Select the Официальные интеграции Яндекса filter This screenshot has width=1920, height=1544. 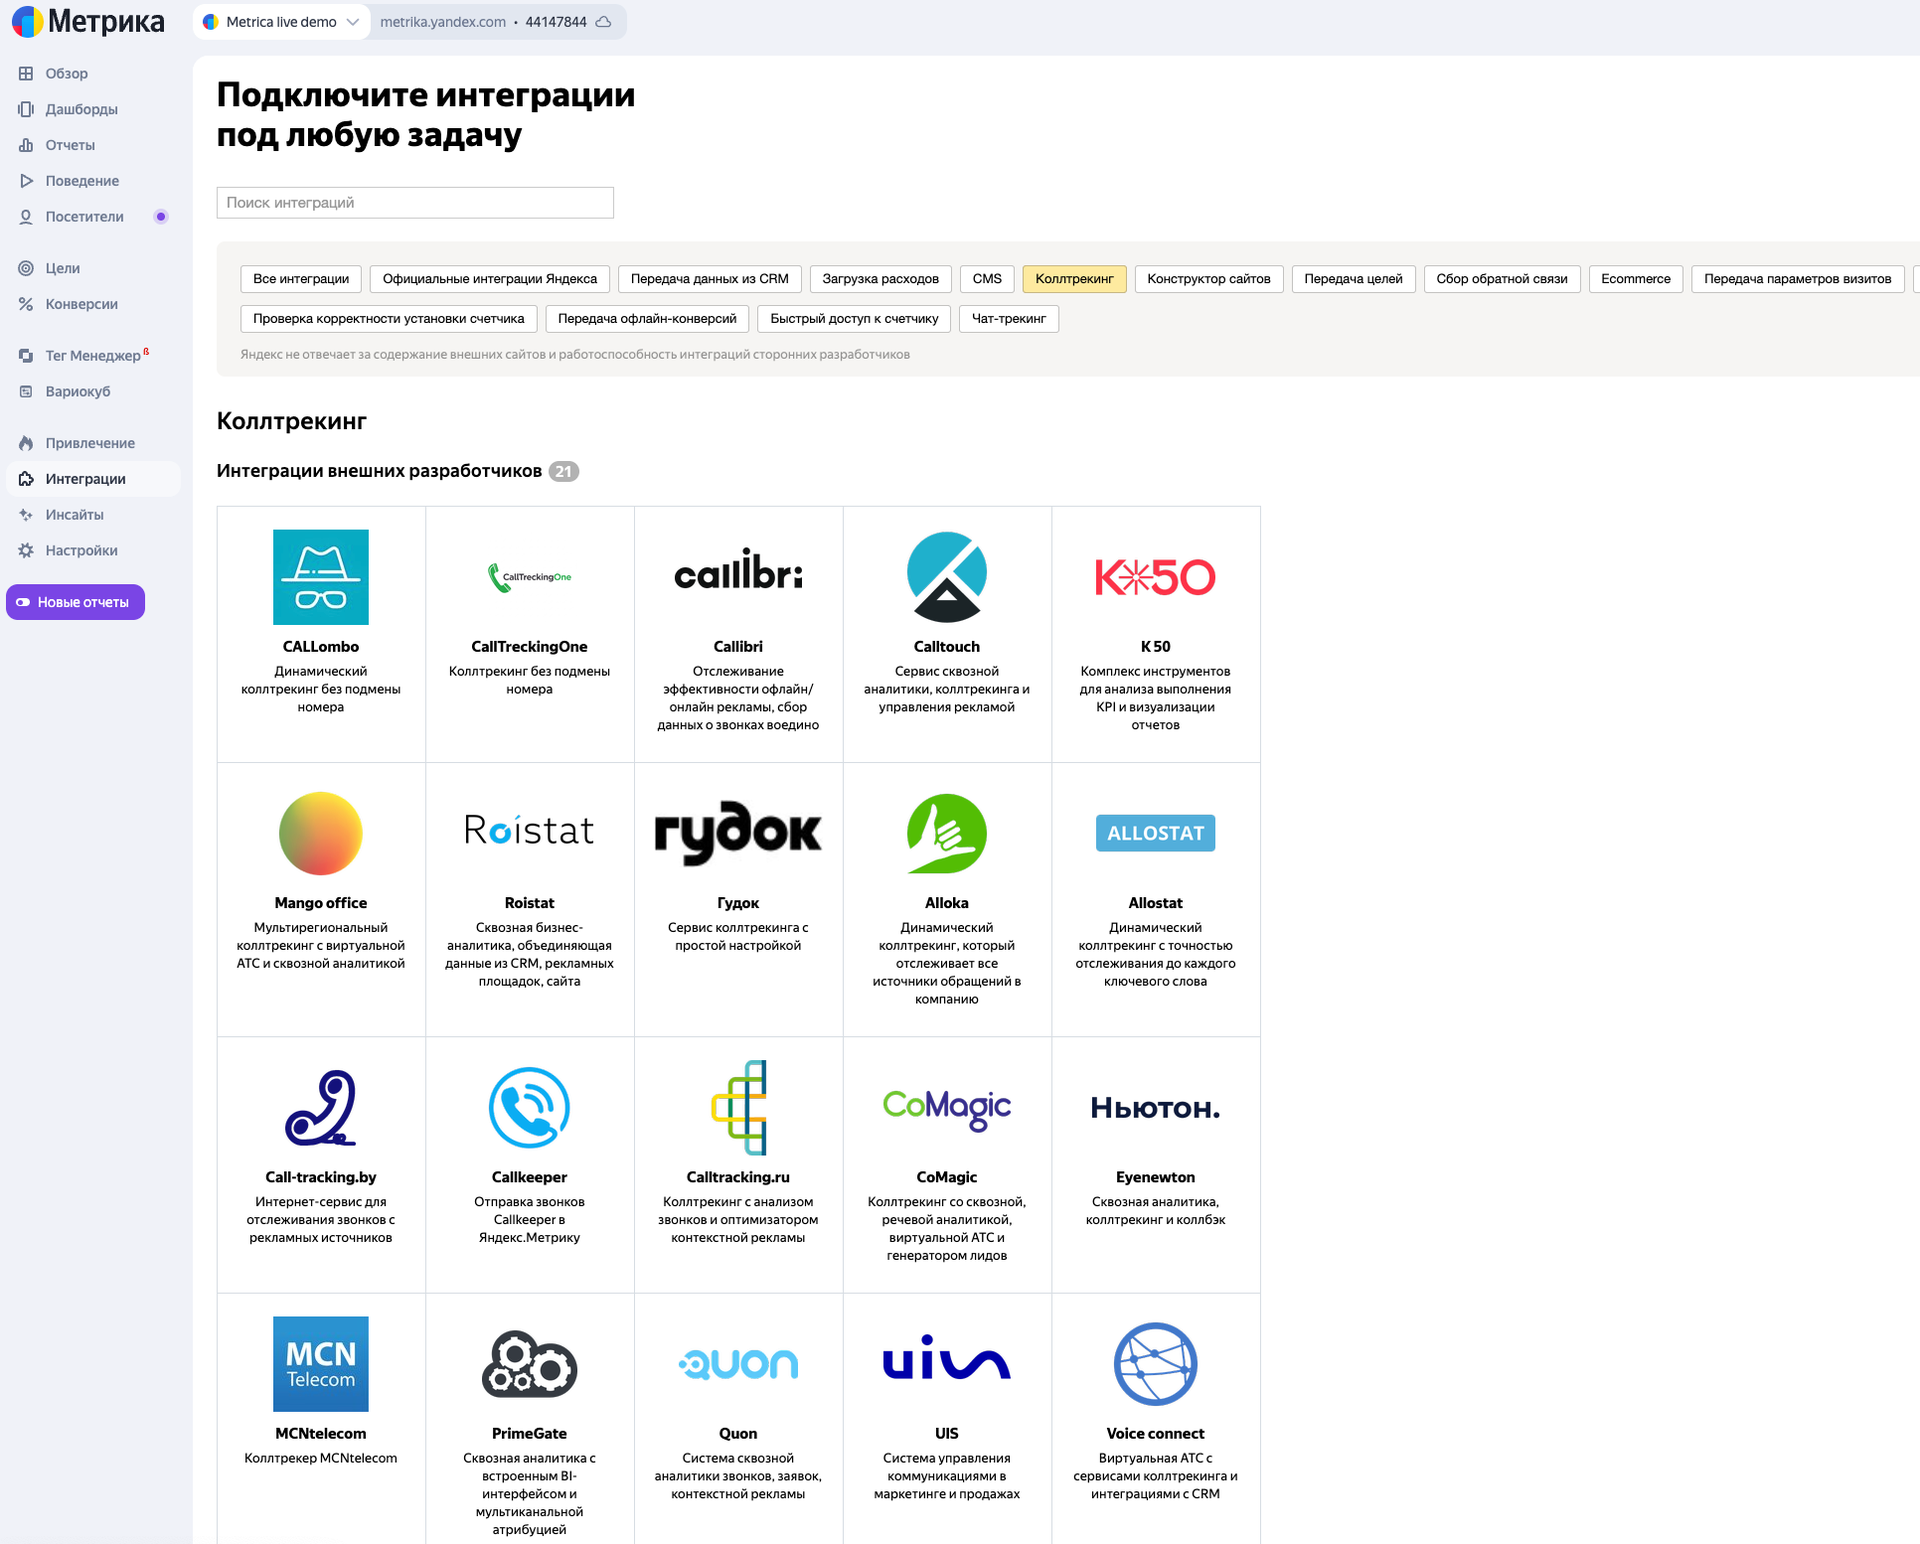coord(490,279)
